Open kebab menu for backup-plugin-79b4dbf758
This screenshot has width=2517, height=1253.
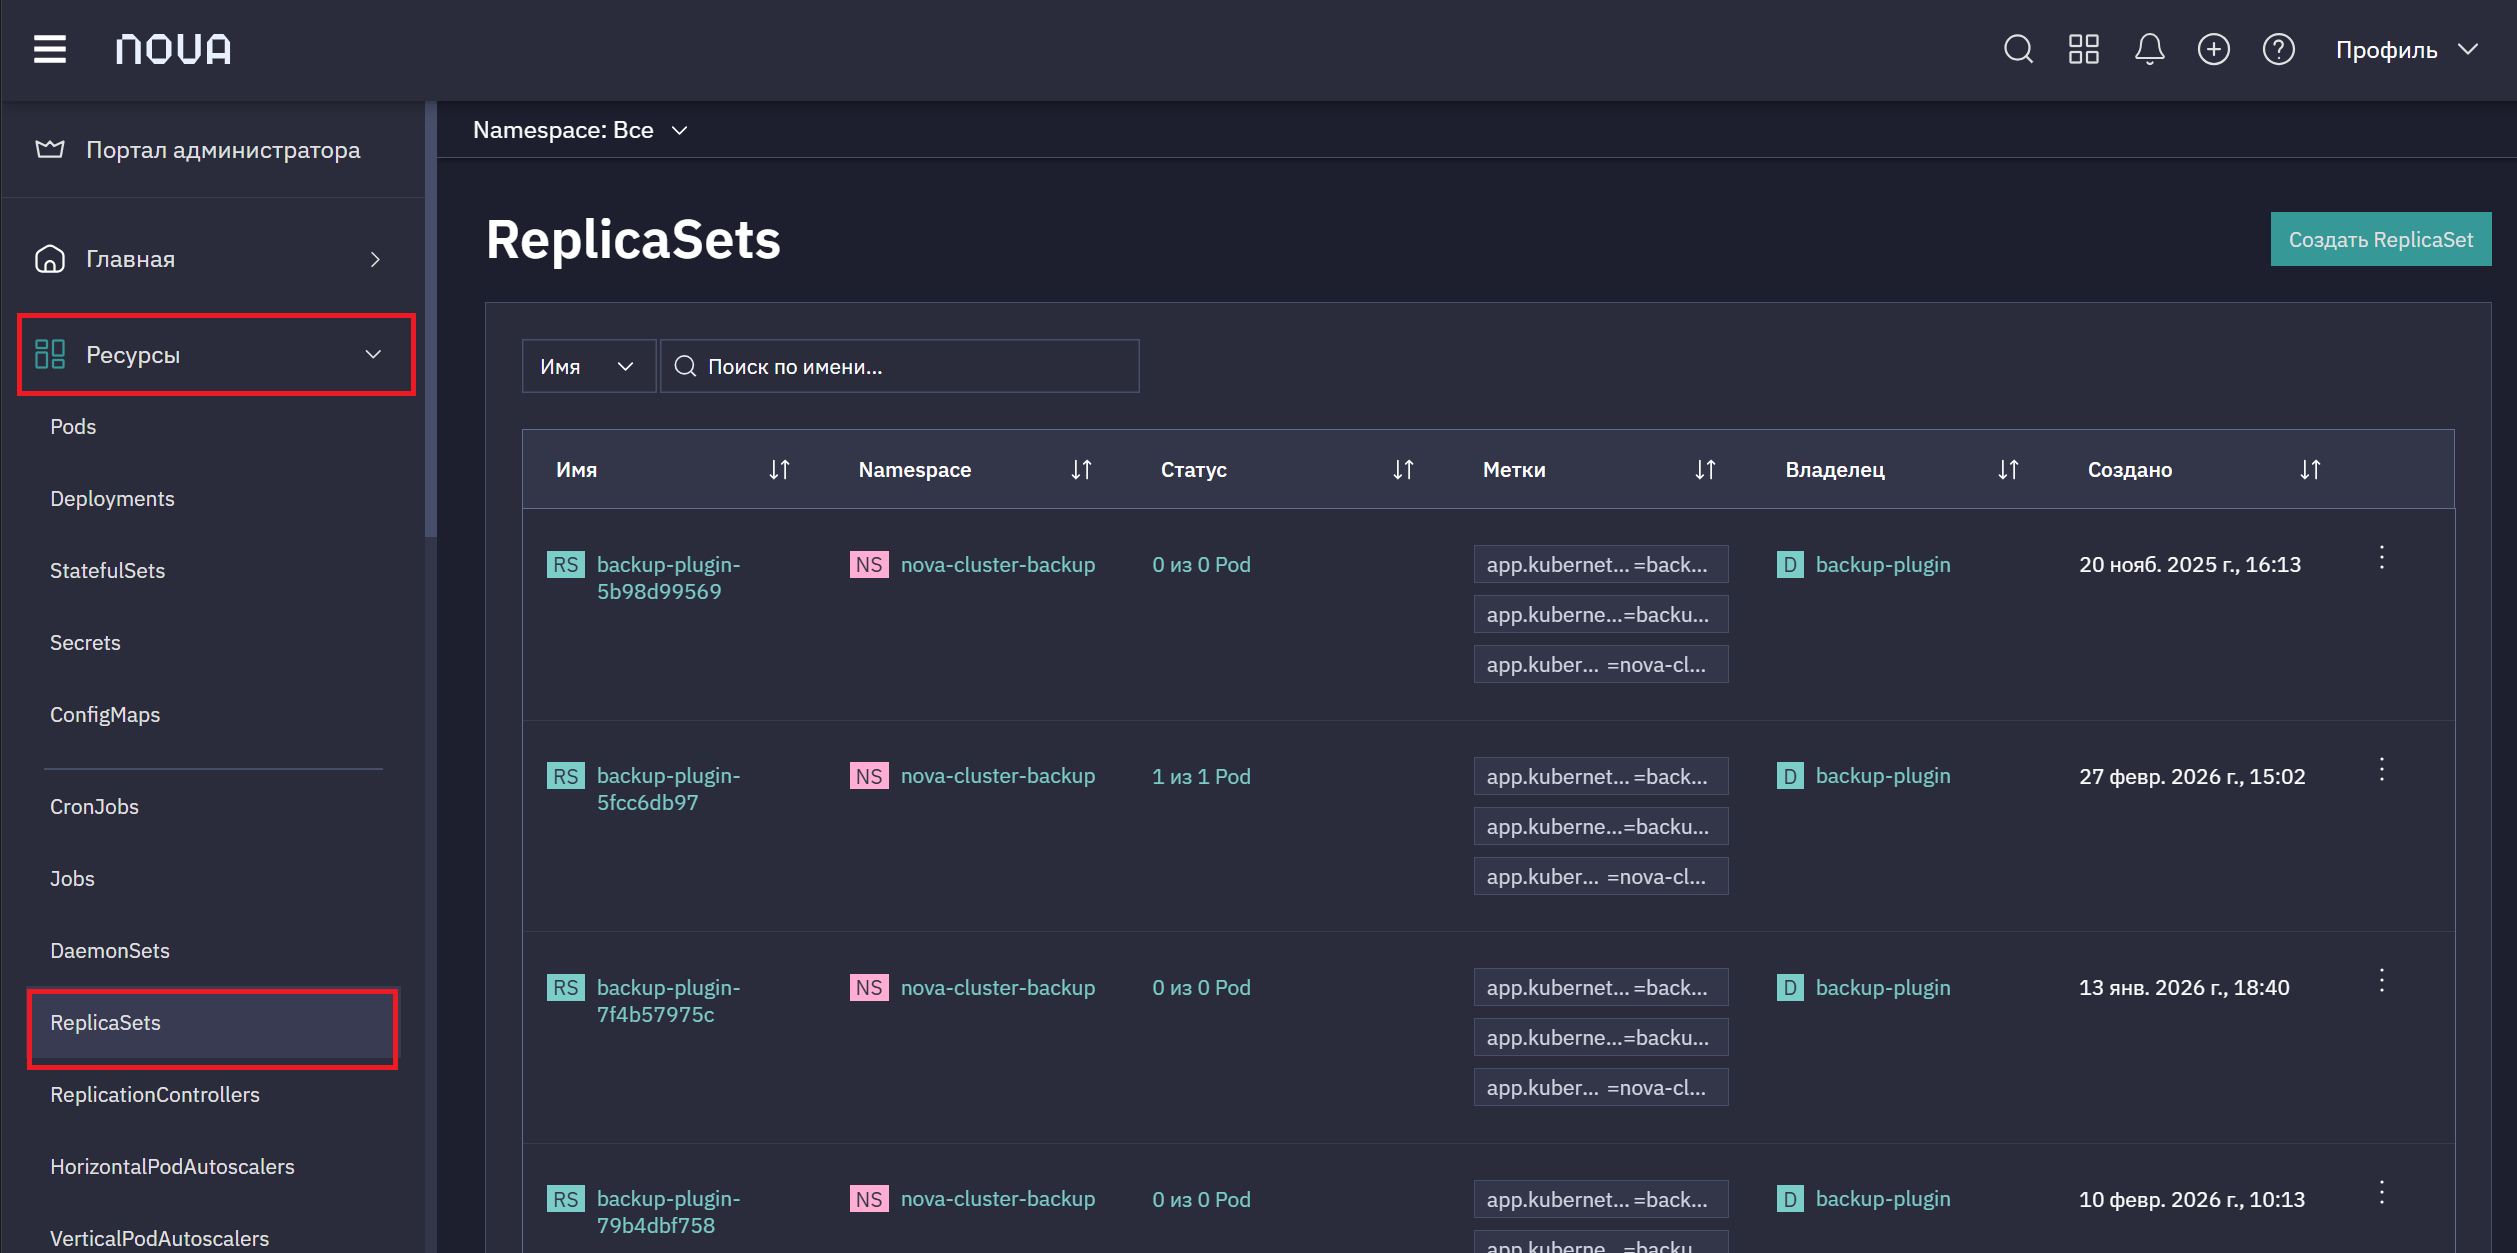(2382, 1193)
